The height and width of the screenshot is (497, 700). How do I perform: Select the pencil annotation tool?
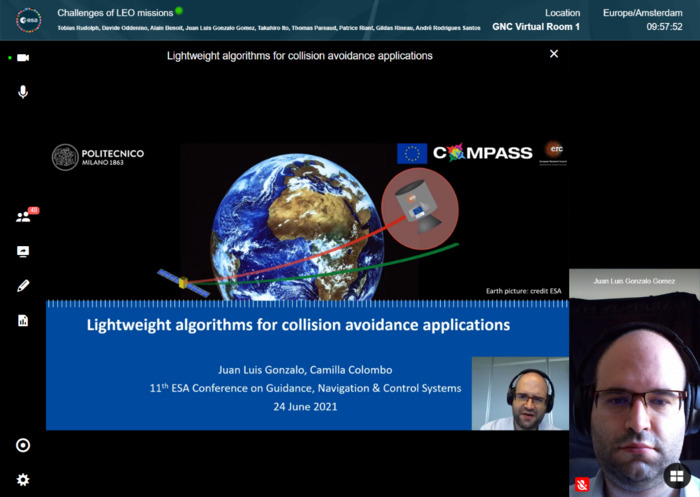(x=22, y=286)
